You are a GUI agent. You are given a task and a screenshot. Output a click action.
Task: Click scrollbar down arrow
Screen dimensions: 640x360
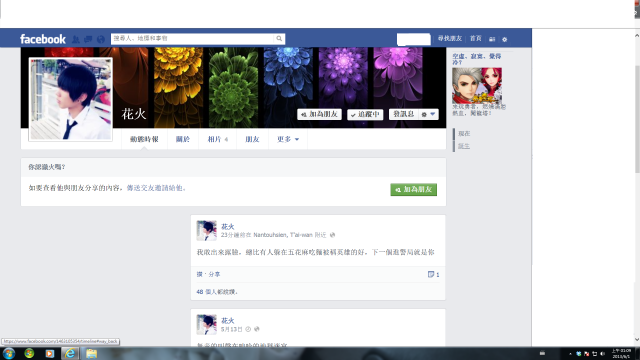(637, 340)
